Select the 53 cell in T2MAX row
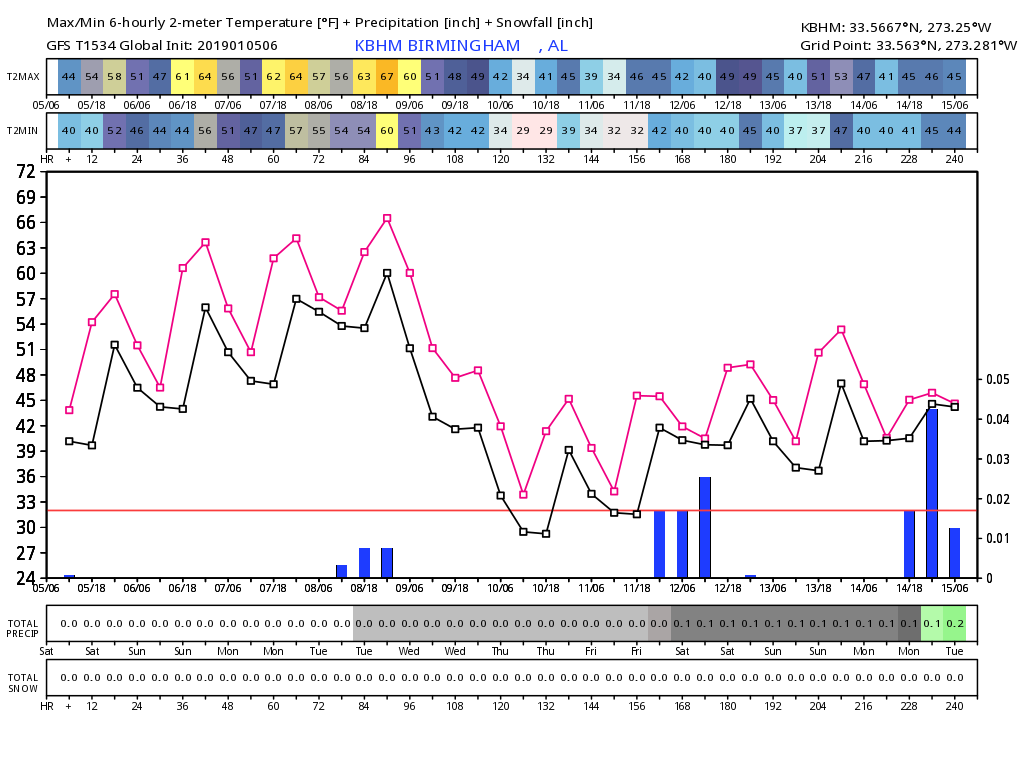 (x=841, y=77)
